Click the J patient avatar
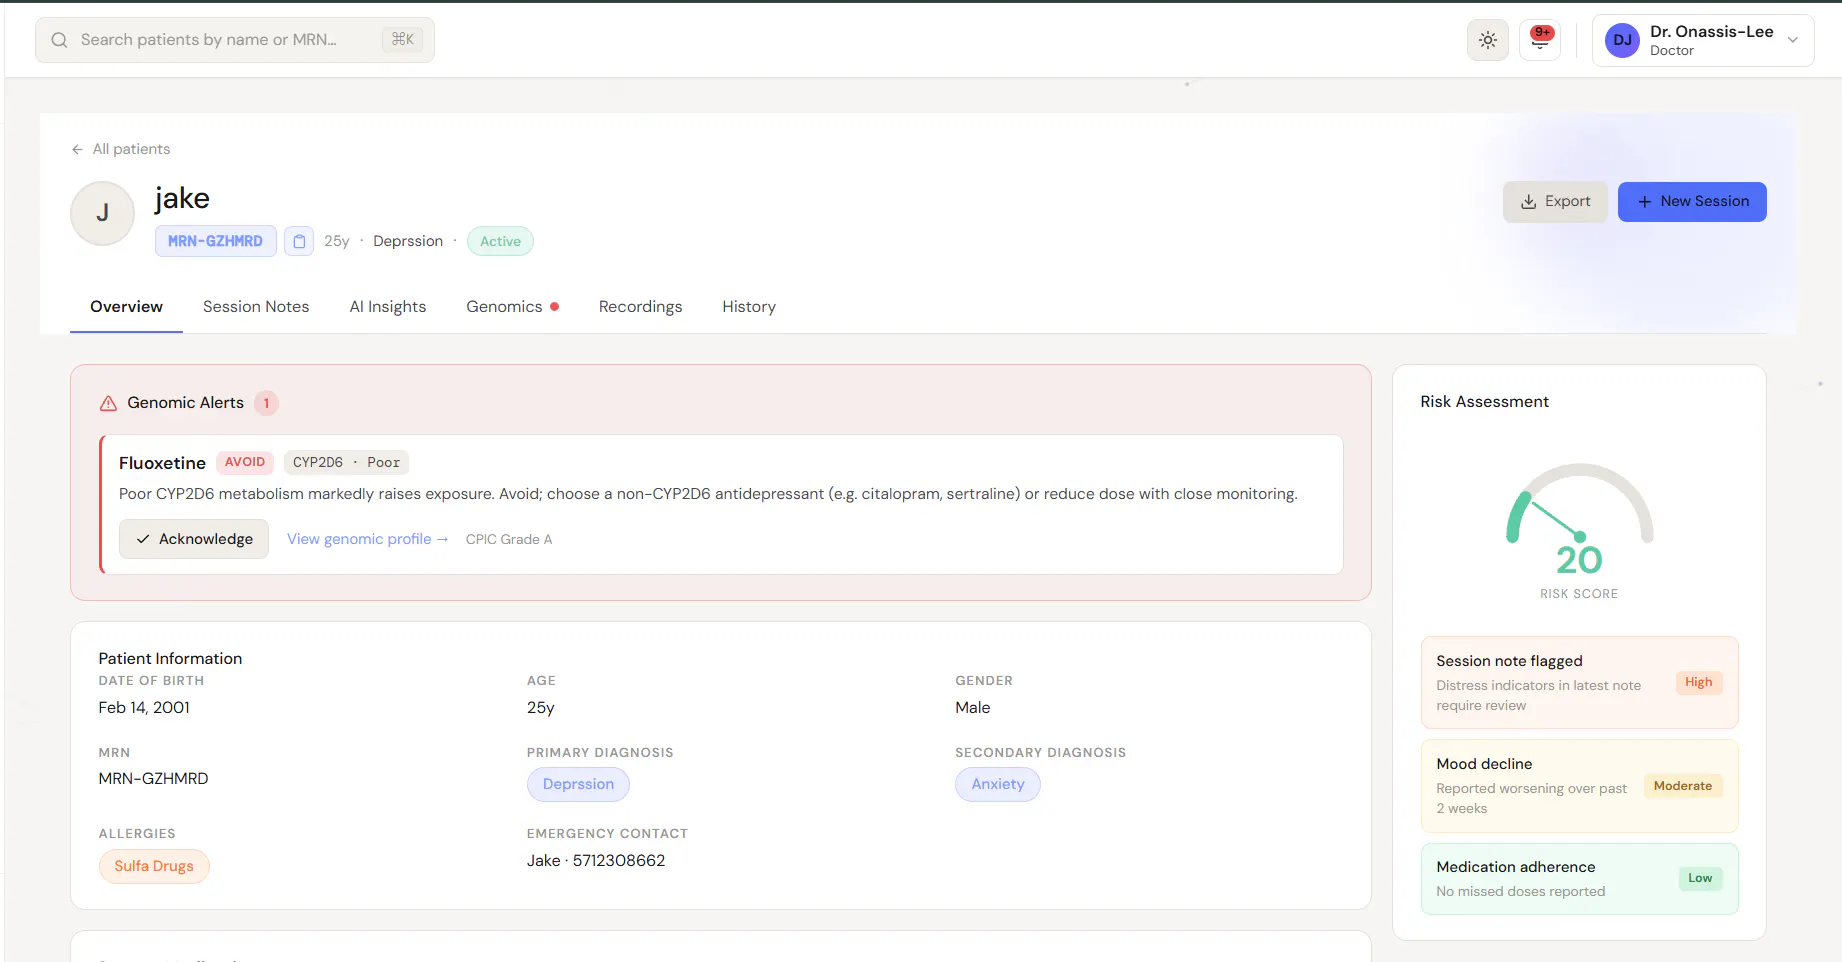The height and width of the screenshot is (962, 1842). pos(102,213)
